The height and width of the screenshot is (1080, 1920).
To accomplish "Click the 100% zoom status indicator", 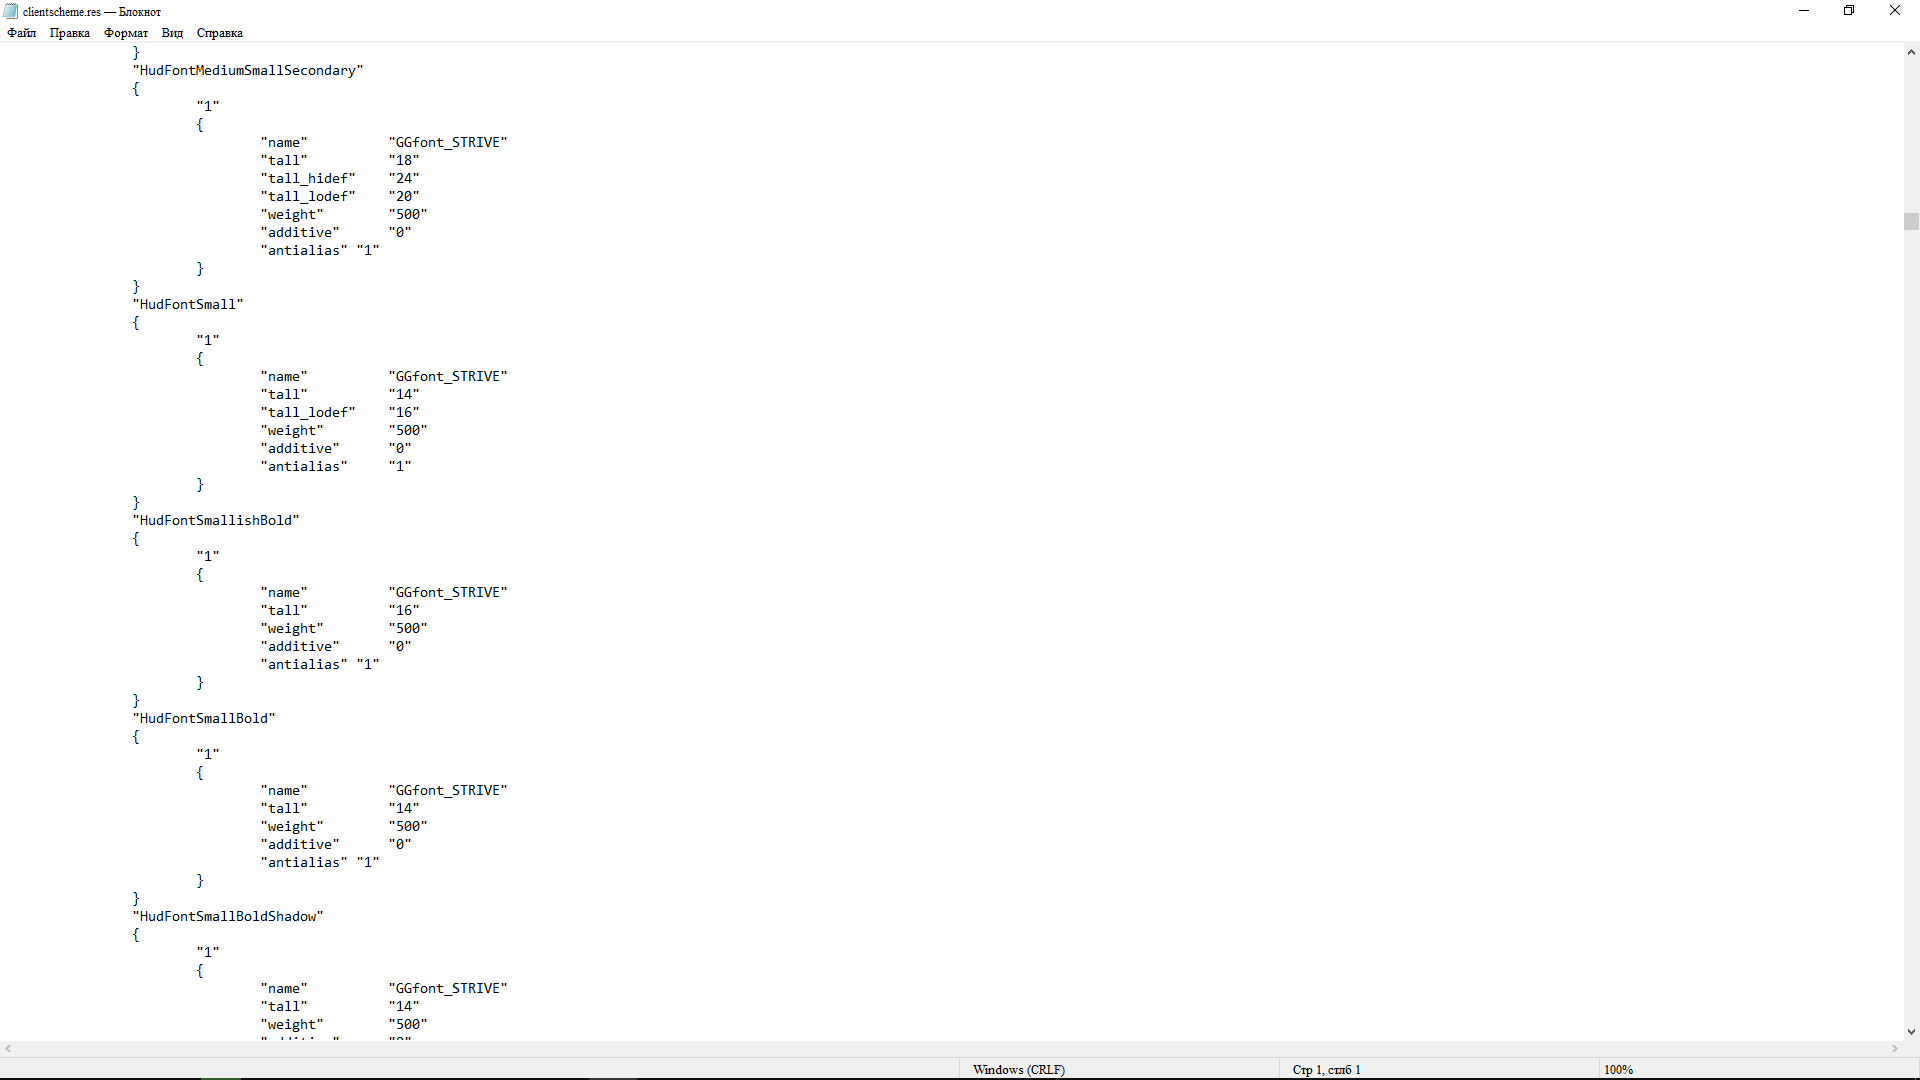I will pyautogui.click(x=1617, y=1069).
